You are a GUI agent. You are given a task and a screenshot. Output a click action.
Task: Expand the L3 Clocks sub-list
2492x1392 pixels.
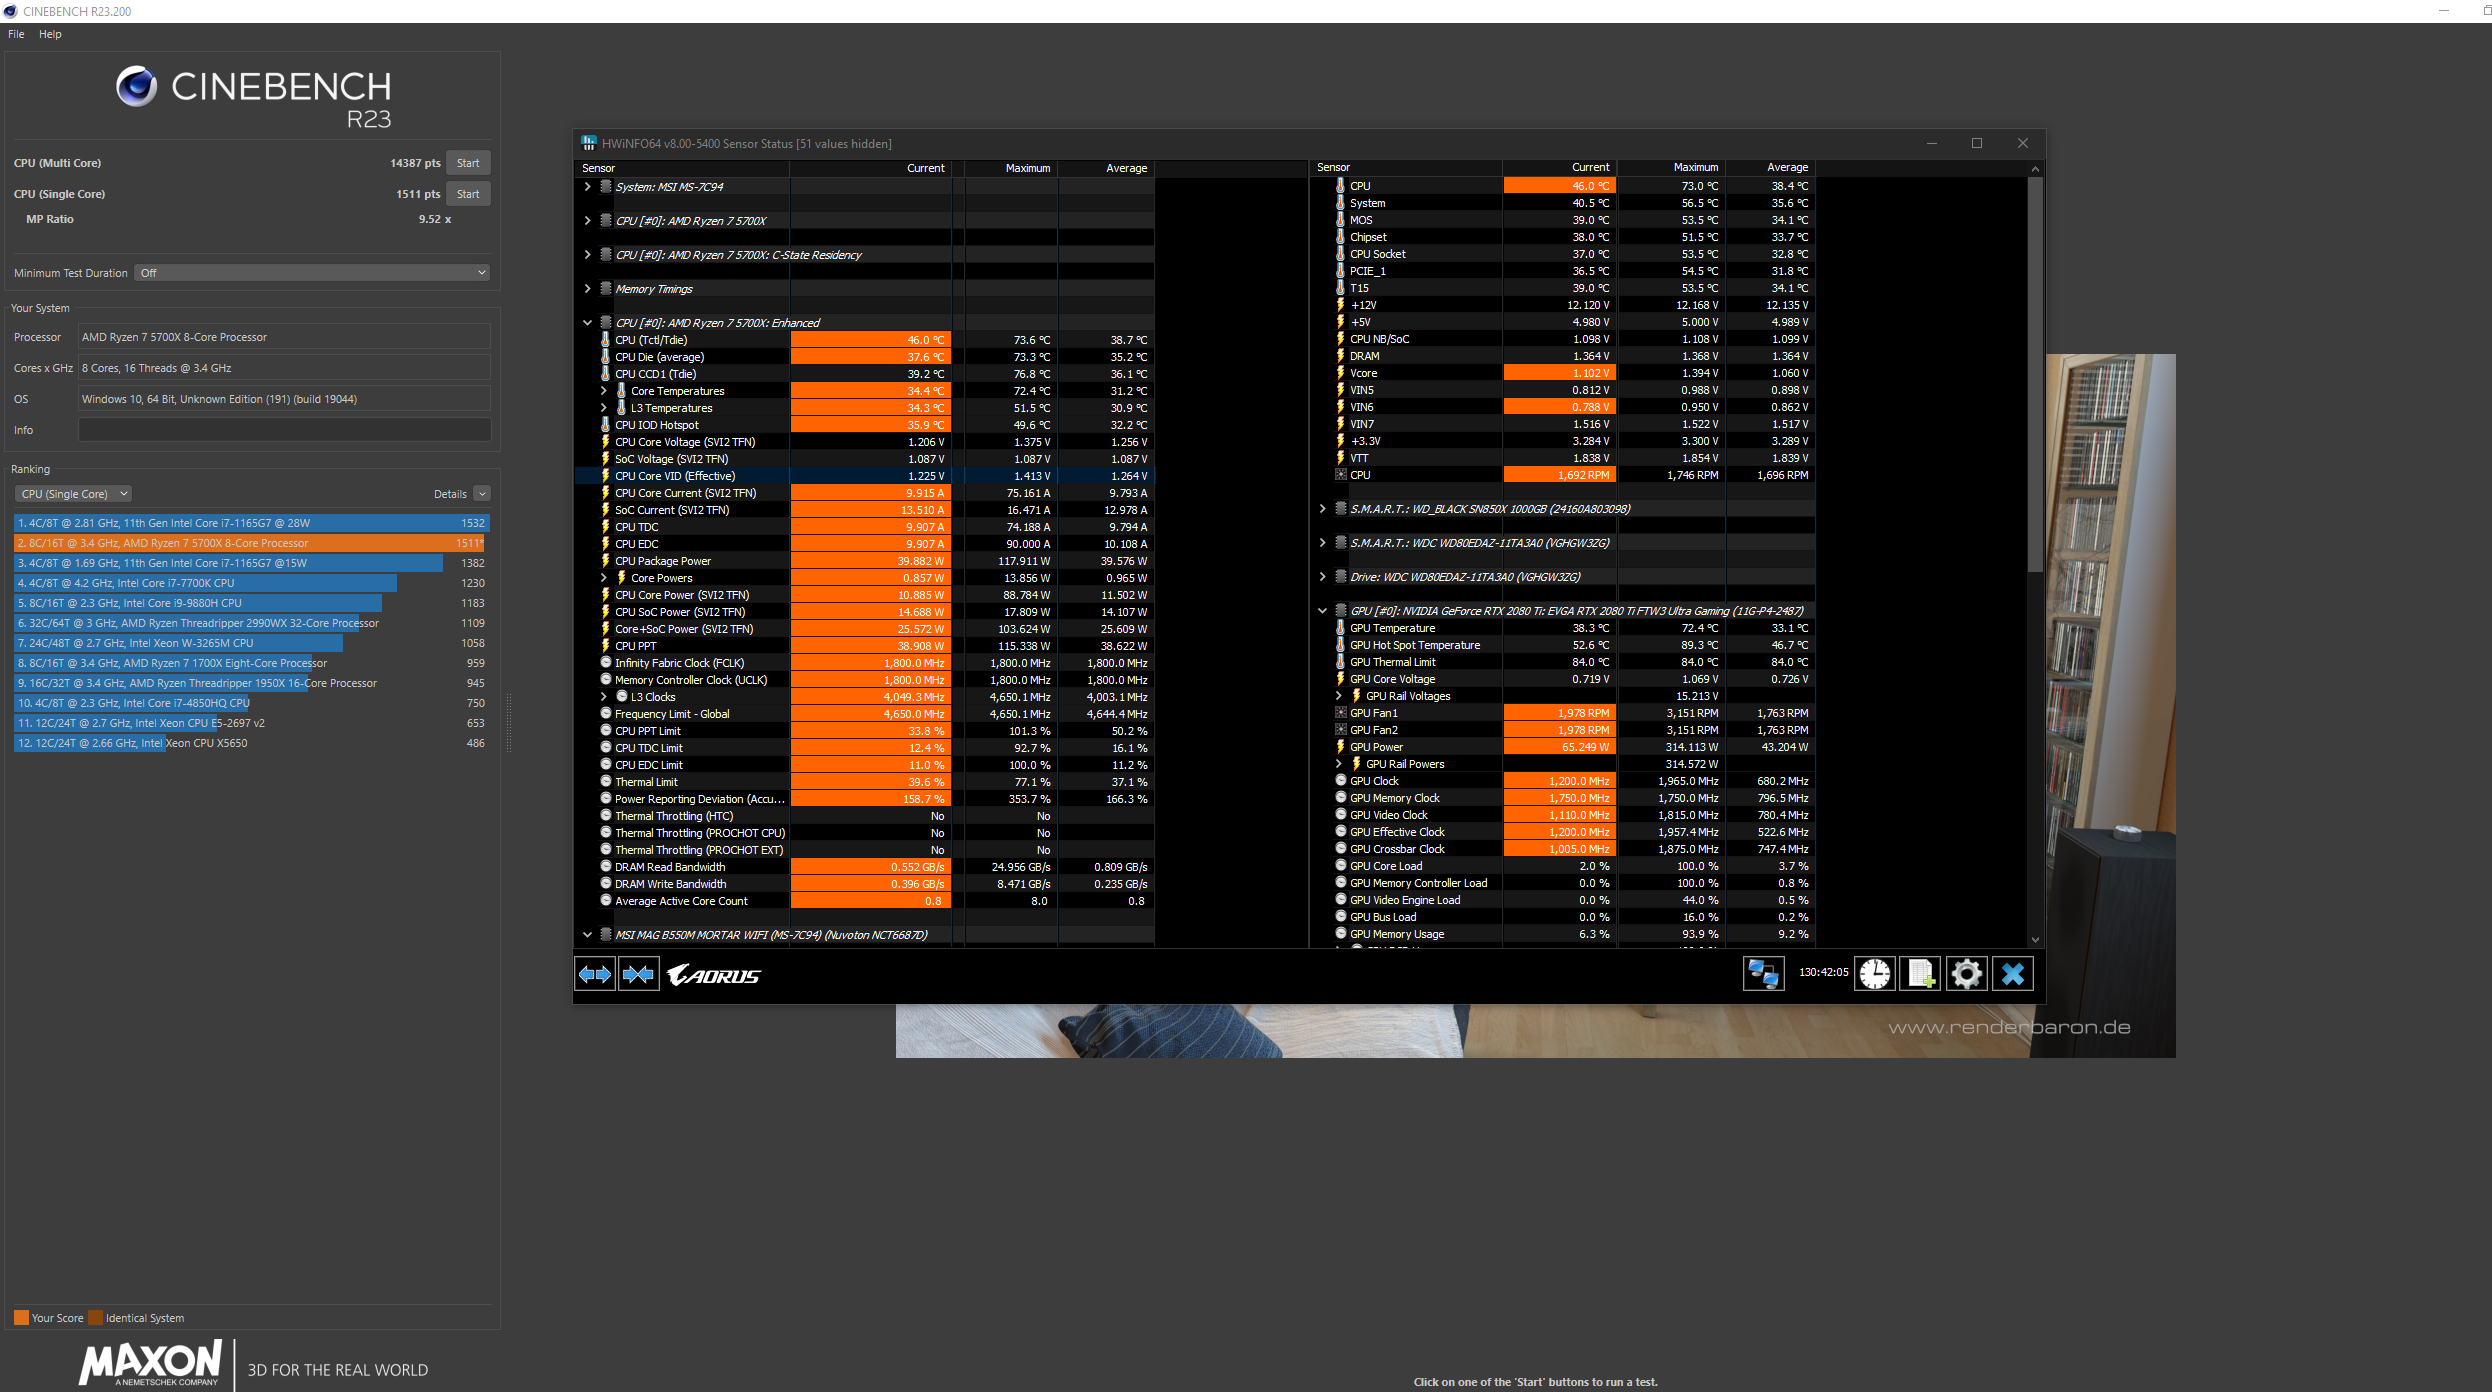click(603, 697)
